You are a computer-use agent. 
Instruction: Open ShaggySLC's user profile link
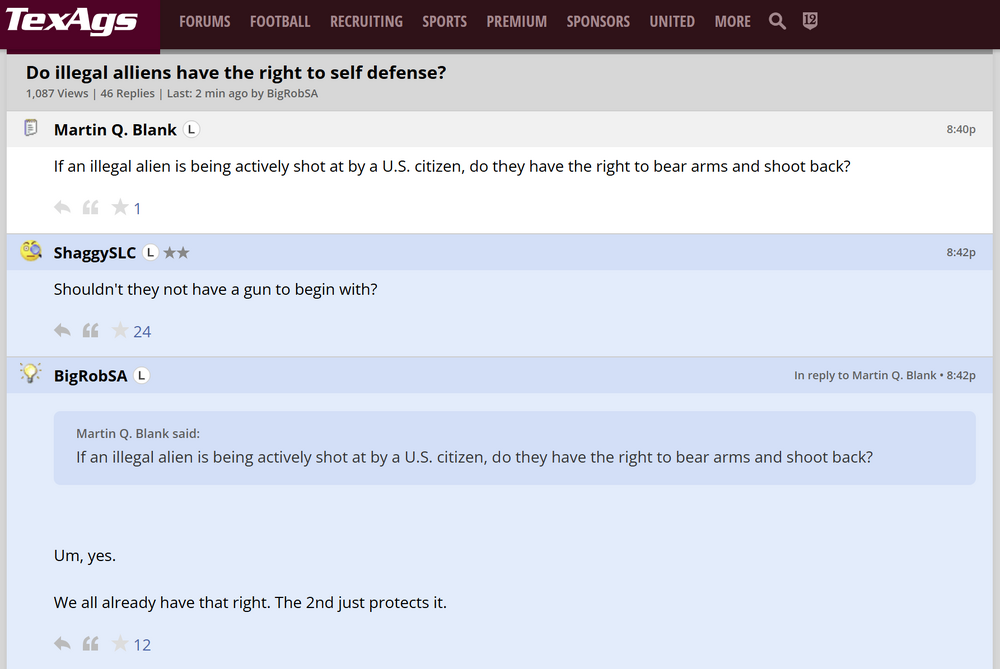pyautogui.click(x=95, y=253)
